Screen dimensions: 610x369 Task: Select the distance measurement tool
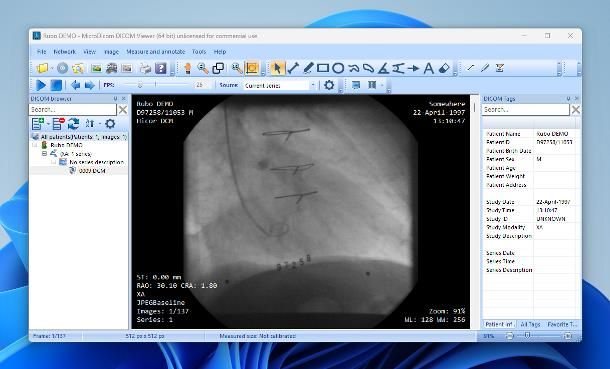(x=293, y=68)
